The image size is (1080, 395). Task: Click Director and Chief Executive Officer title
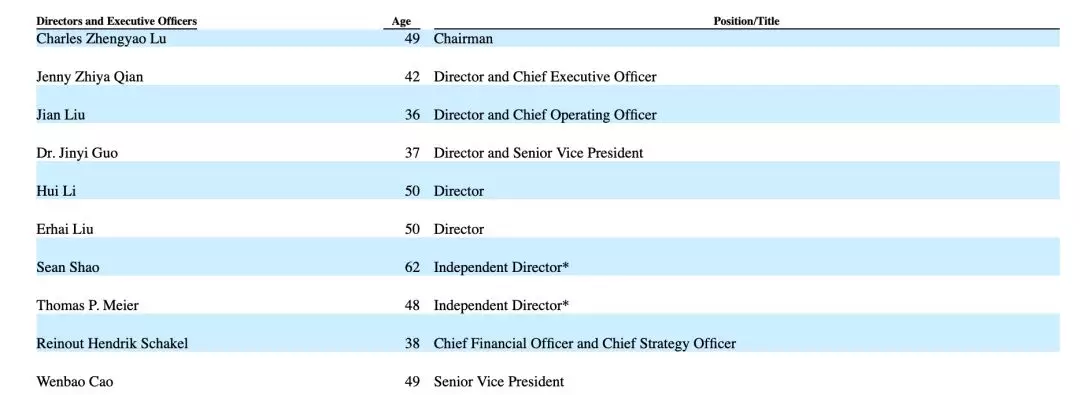545,77
